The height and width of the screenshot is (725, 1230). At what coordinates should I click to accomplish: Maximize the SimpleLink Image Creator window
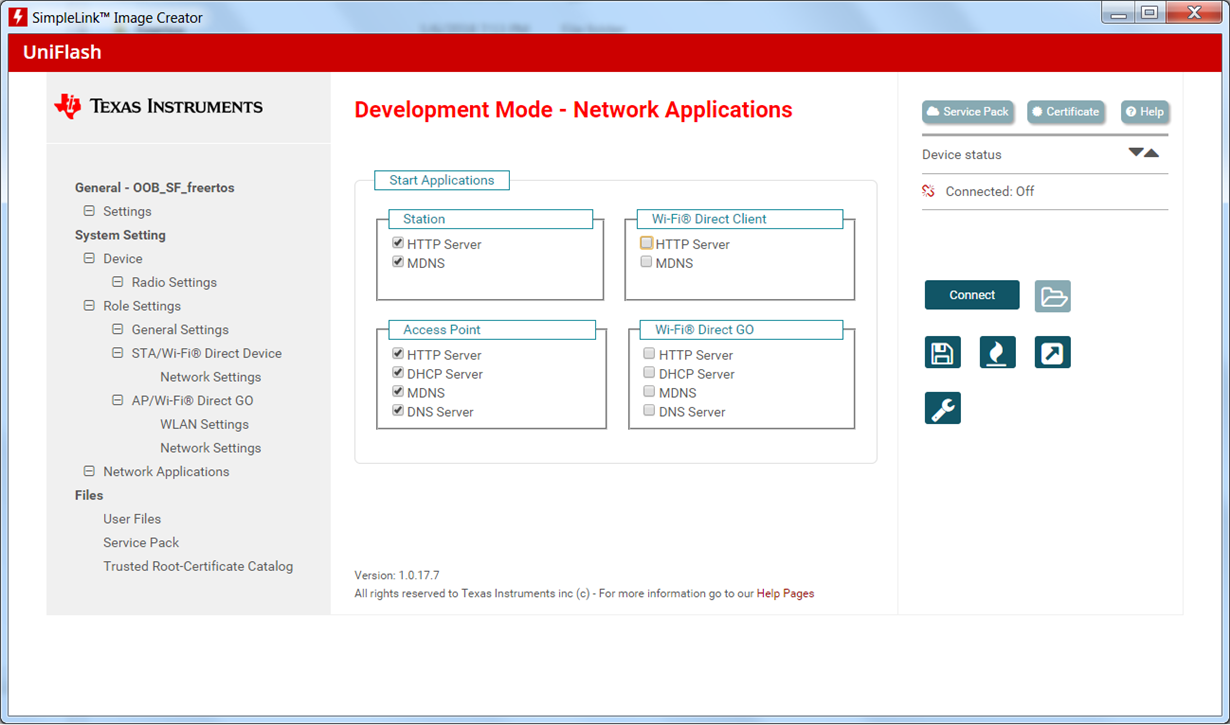point(1149,13)
